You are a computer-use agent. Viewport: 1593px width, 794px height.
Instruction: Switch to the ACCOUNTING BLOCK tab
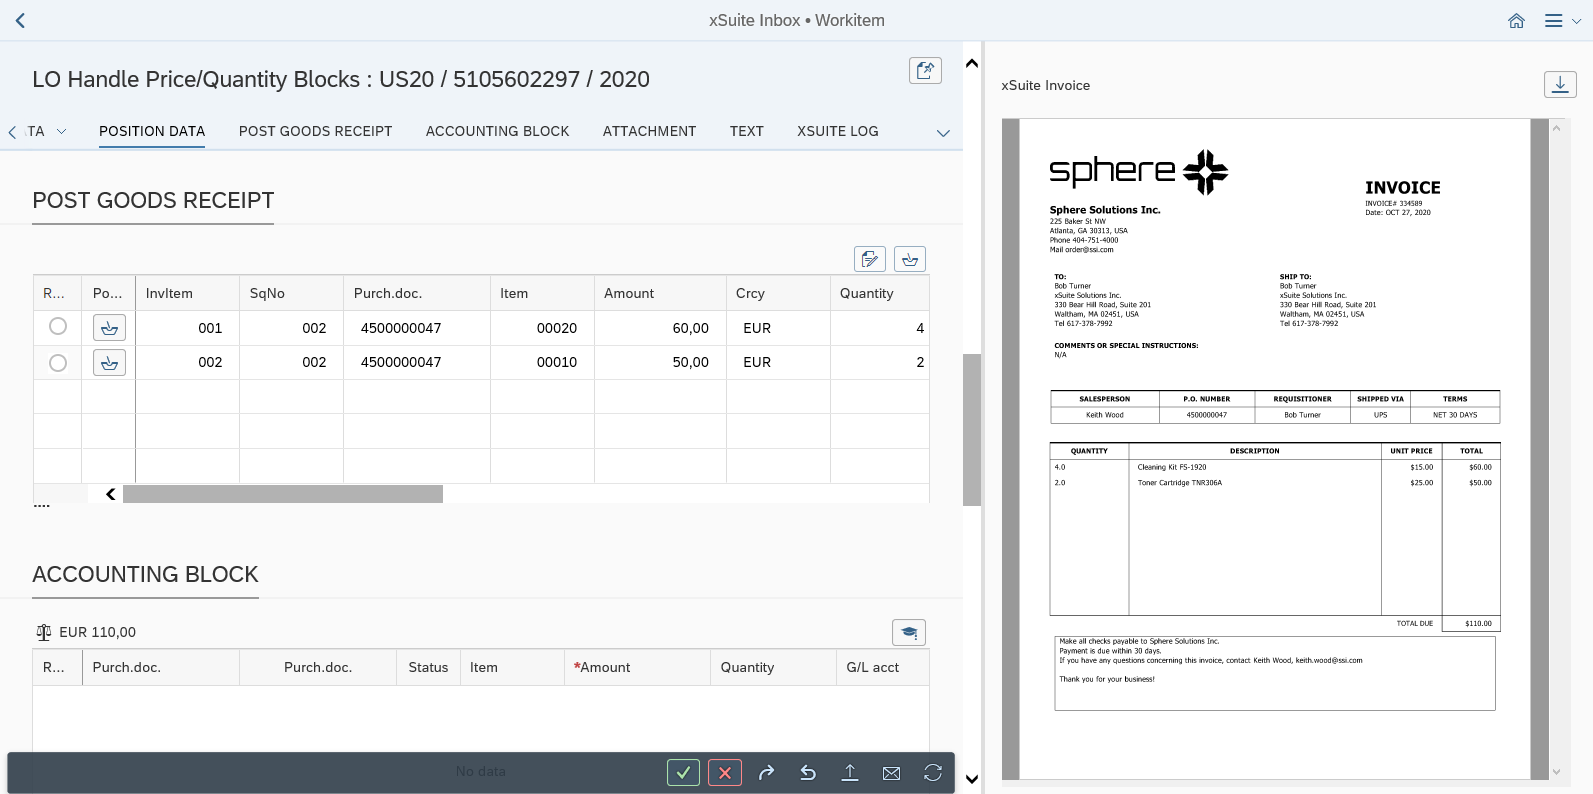[x=497, y=131]
